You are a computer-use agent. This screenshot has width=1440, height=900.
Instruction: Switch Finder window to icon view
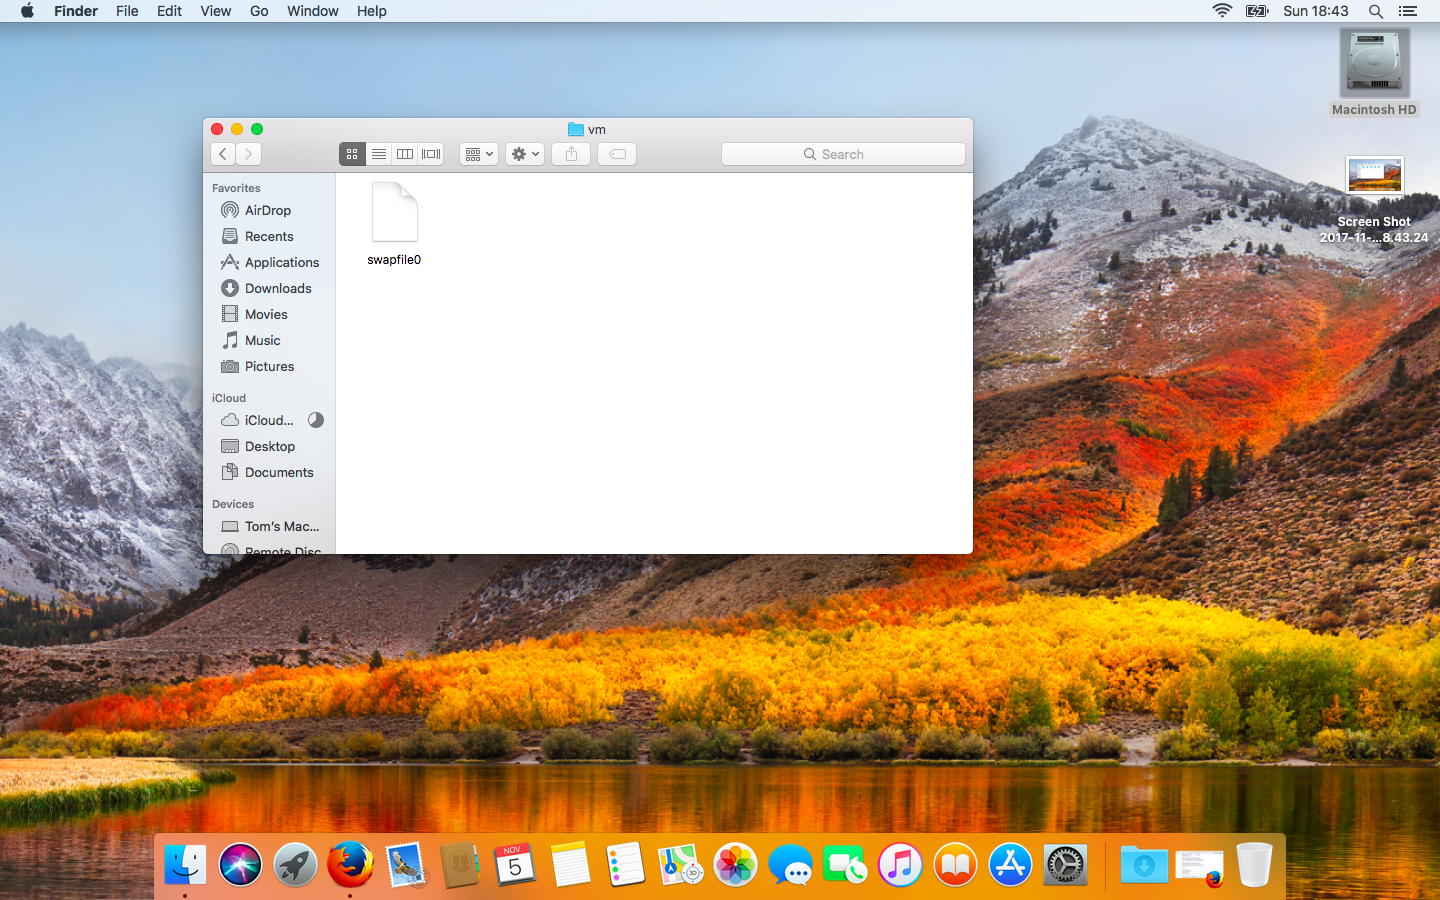pos(352,154)
